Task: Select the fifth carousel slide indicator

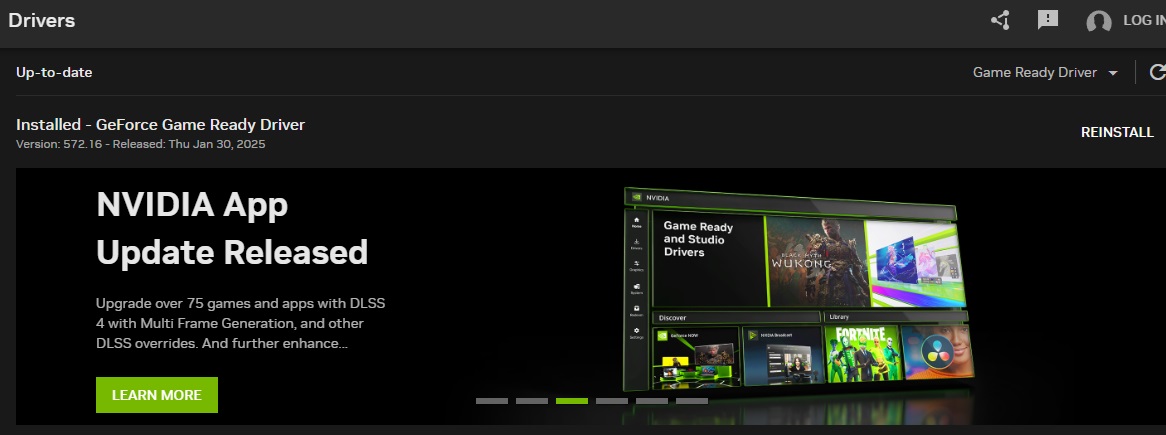Action: pyautogui.click(x=652, y=401)
